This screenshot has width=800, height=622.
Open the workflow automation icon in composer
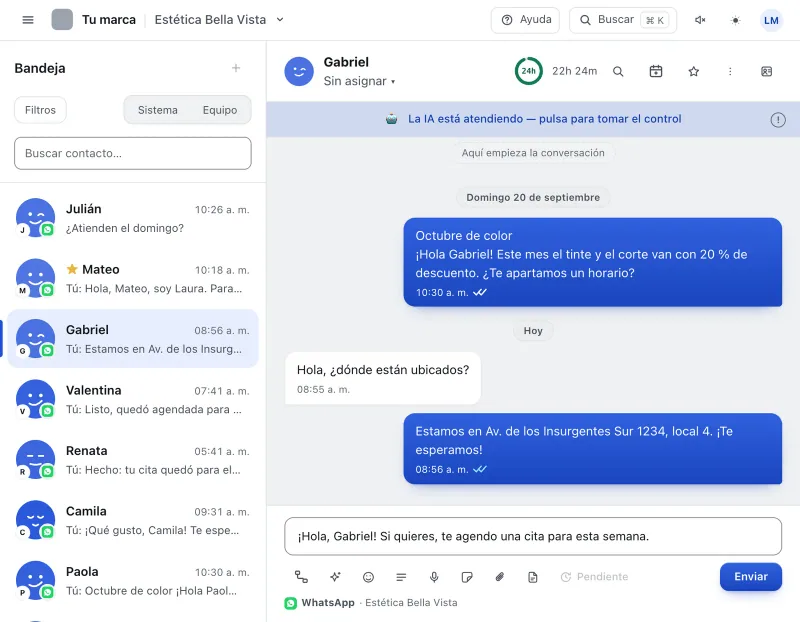pyautogui.click(x=301, y=577)
